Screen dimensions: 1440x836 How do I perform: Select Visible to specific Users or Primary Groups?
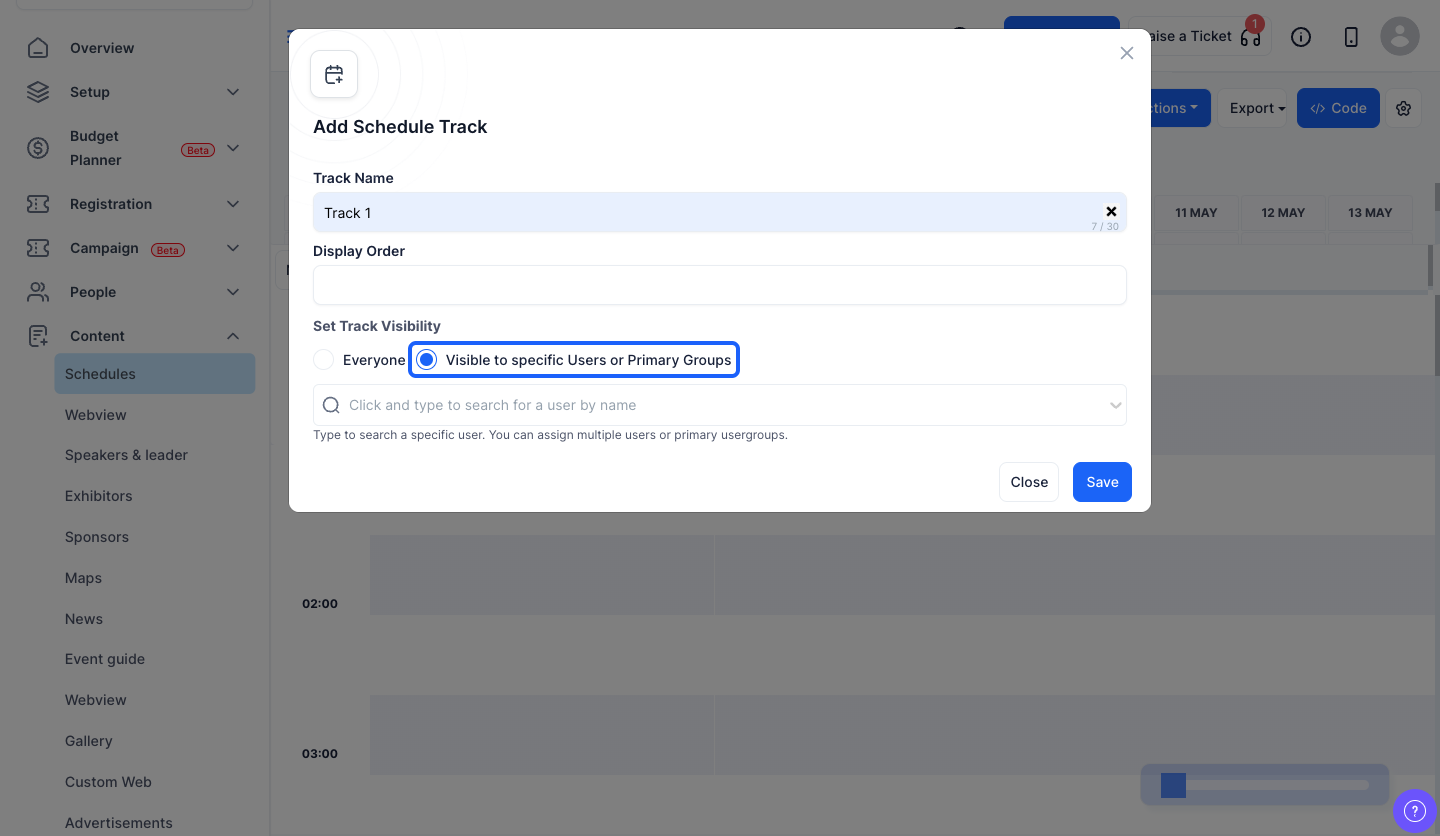pos(574,360)
